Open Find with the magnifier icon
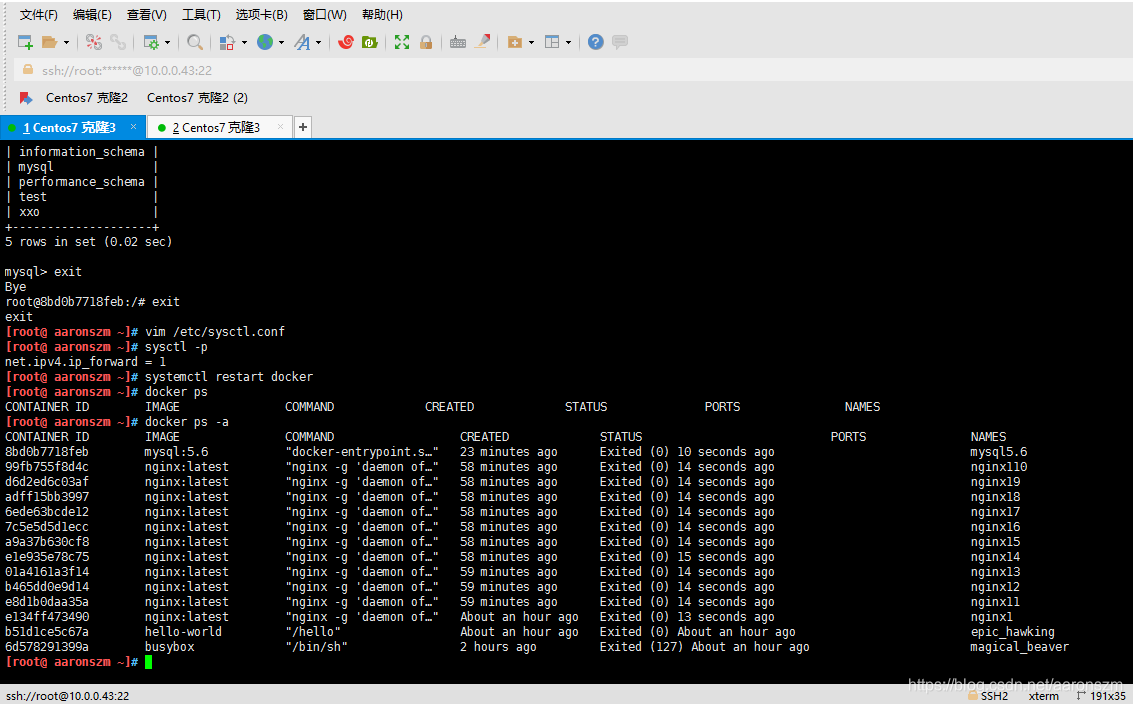 (194, 43)
